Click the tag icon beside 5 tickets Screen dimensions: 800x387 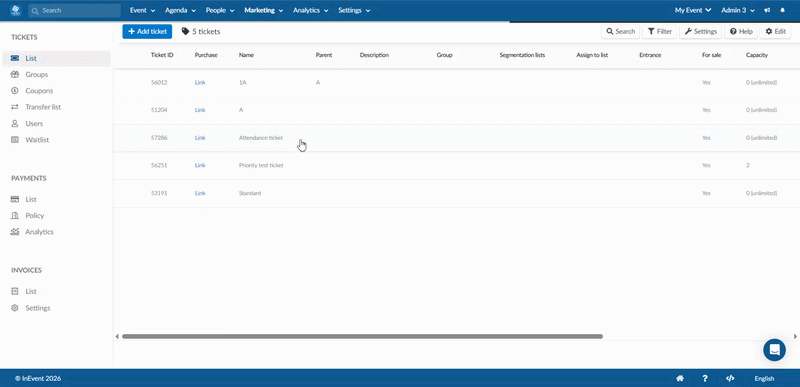pyautogui.click(x=185, y=32)
